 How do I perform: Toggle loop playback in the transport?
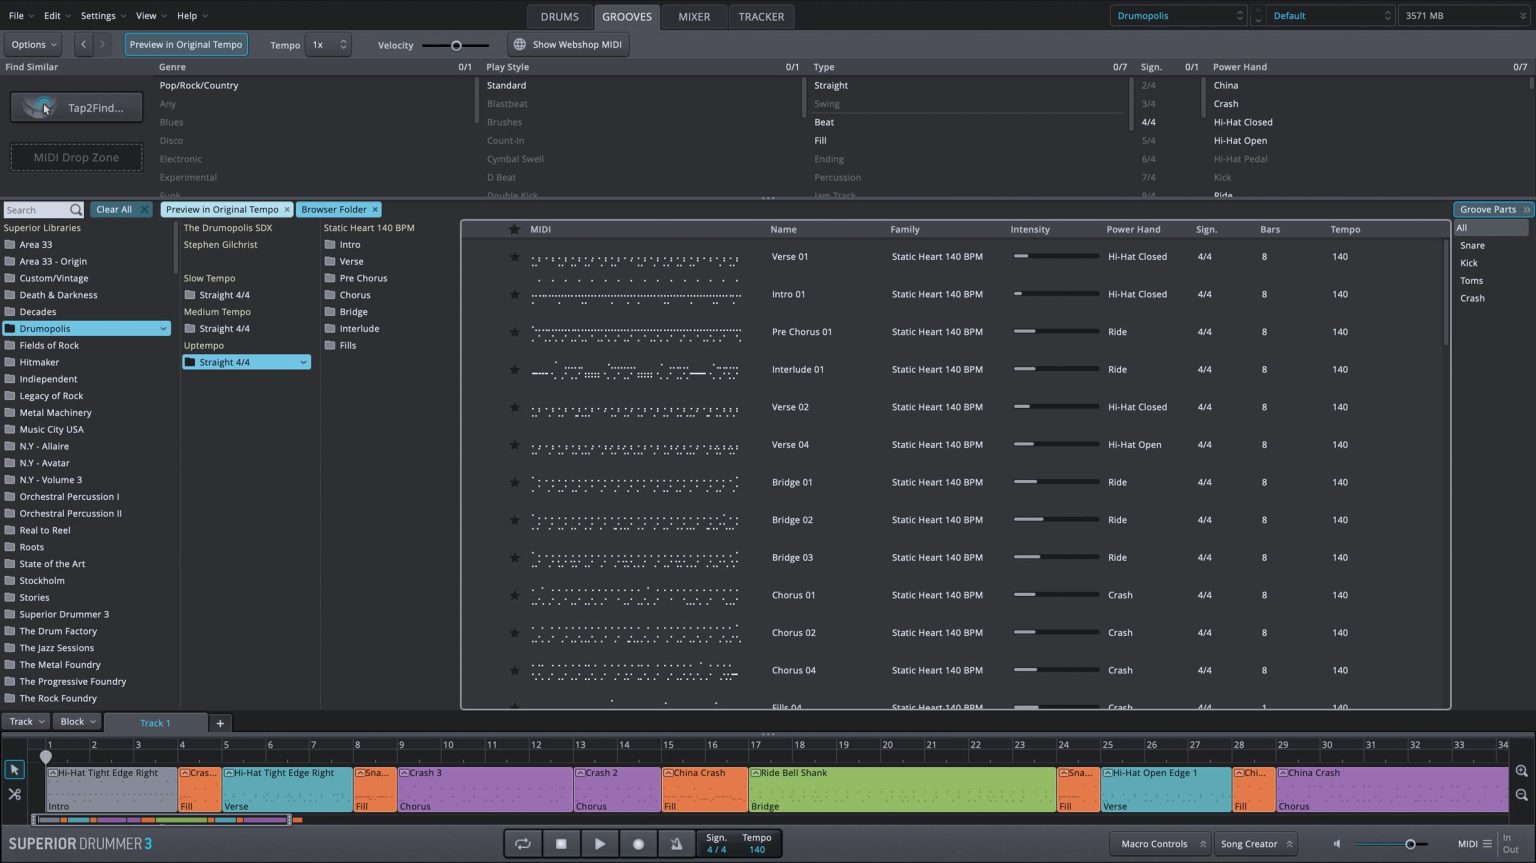pyautogui.click(x=522, y=844)
